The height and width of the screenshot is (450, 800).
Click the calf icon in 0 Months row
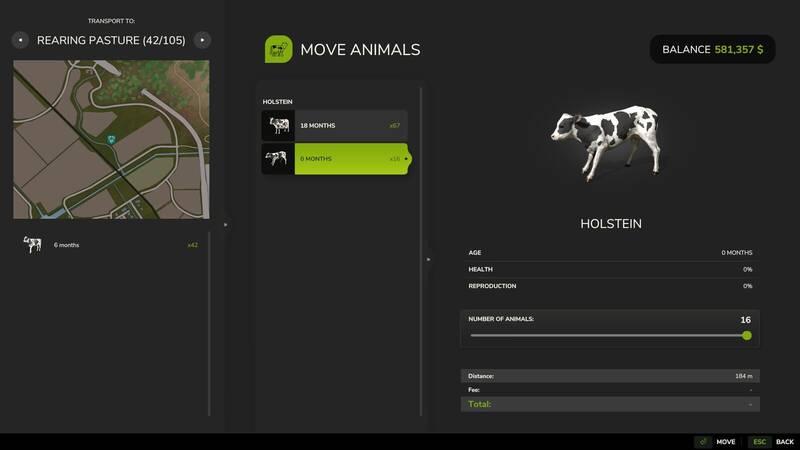(x=277, y=158)
